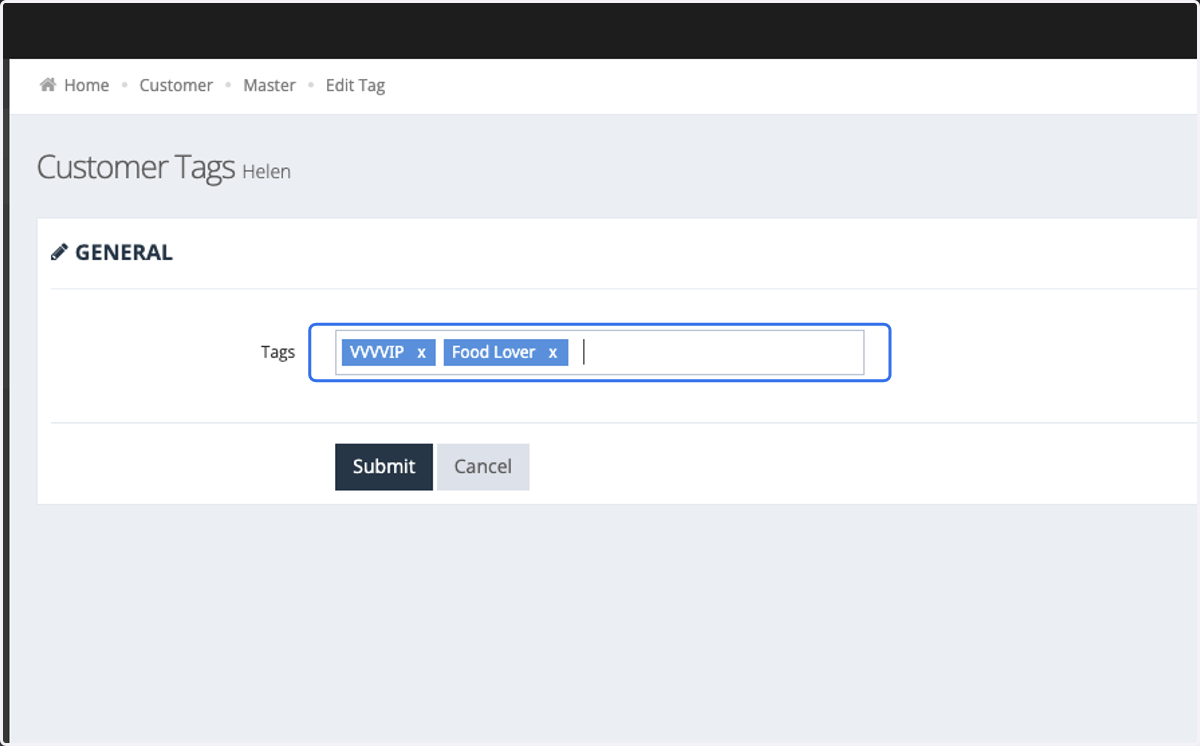Open the Master breadcrumb link
The height and width of the screenshot is (746, 1200).
tap(269, 85)
